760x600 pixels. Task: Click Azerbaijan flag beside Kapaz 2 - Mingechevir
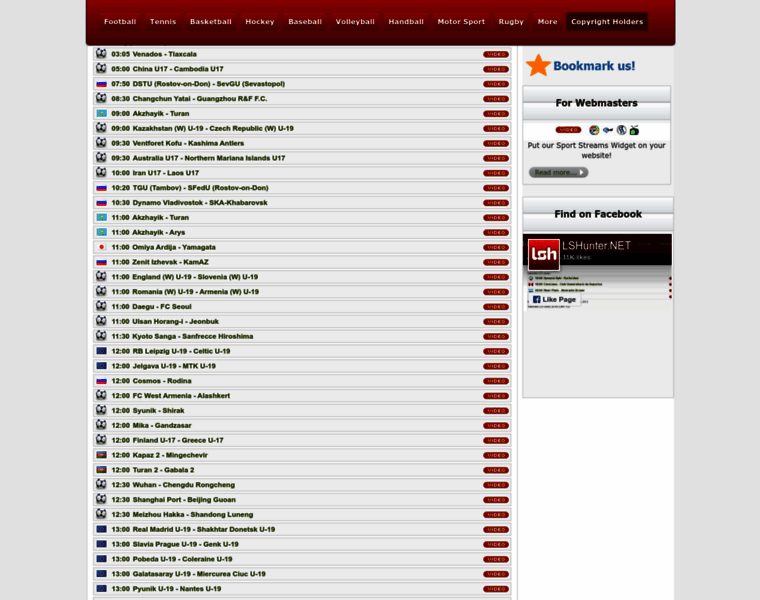[101, 455]
